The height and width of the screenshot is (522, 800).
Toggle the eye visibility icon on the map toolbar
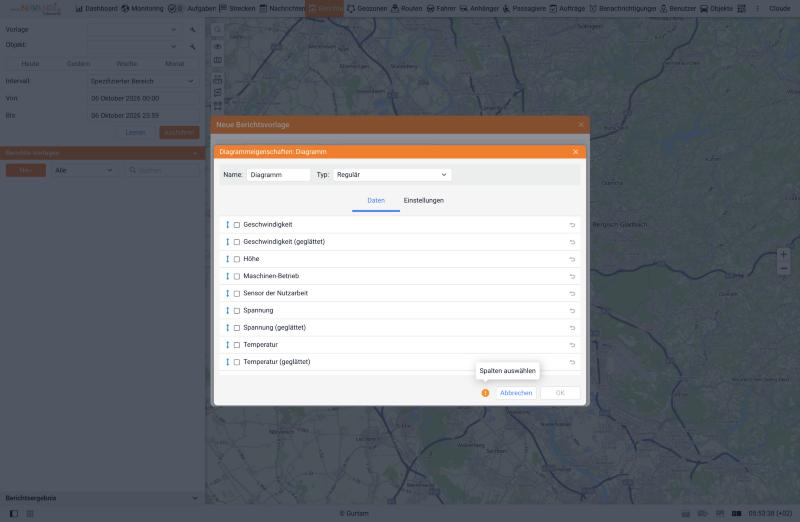coord(218,46)
